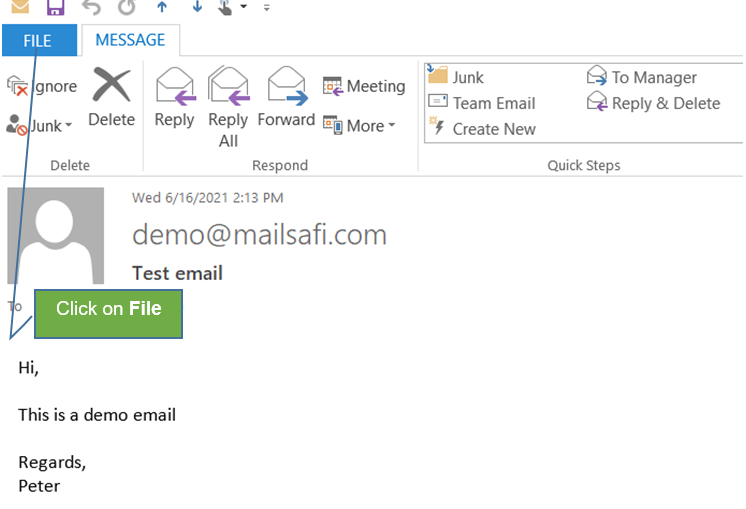This screenshot has width=746, height=509.
Task: Click the Reply All icon
Action: click(228, 105)
